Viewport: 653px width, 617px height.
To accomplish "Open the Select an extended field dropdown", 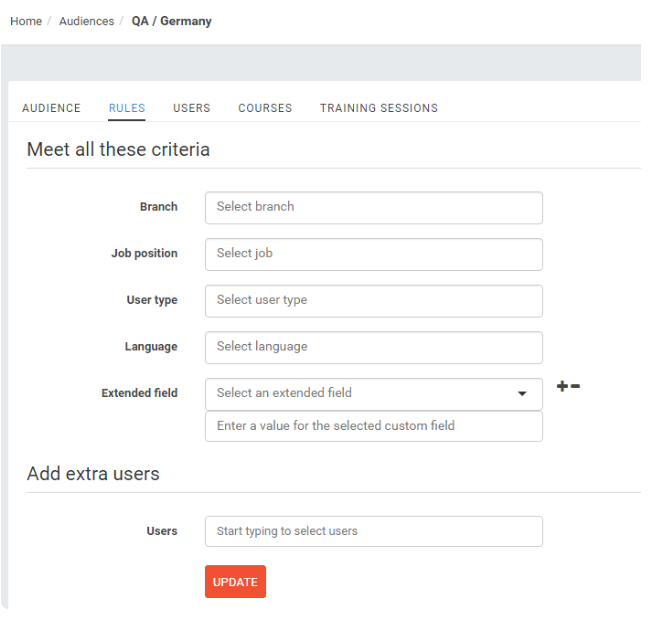I will tap(374, 394).
